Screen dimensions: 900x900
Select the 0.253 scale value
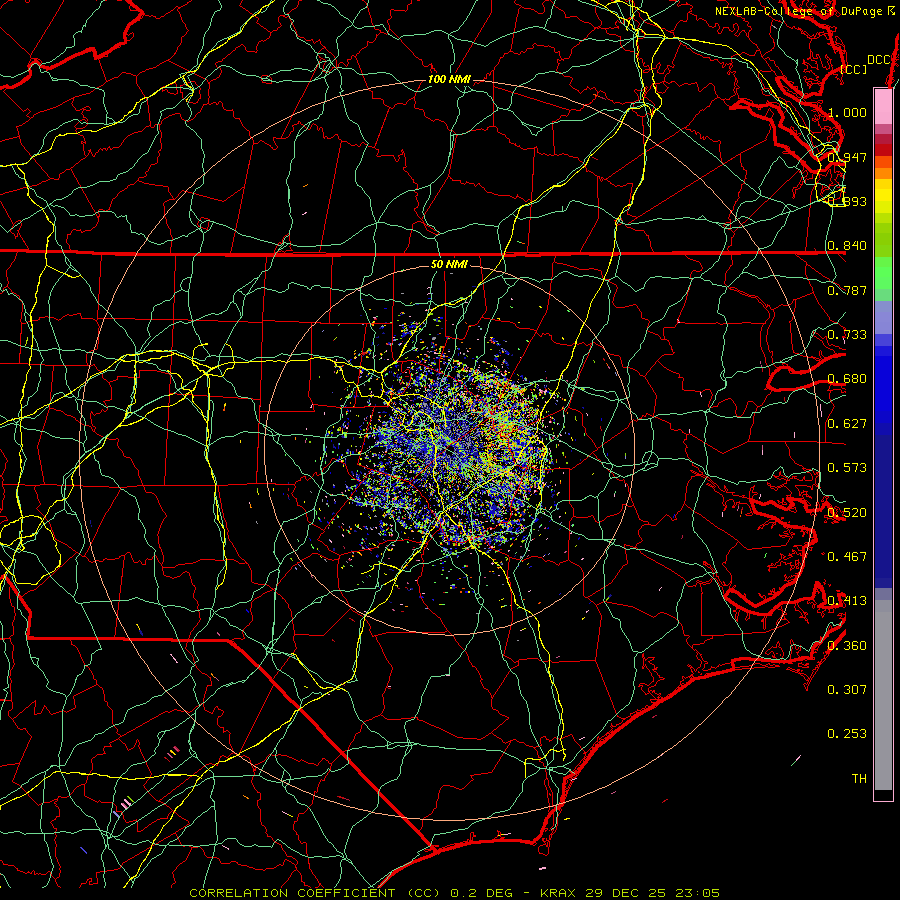[847, 734]
